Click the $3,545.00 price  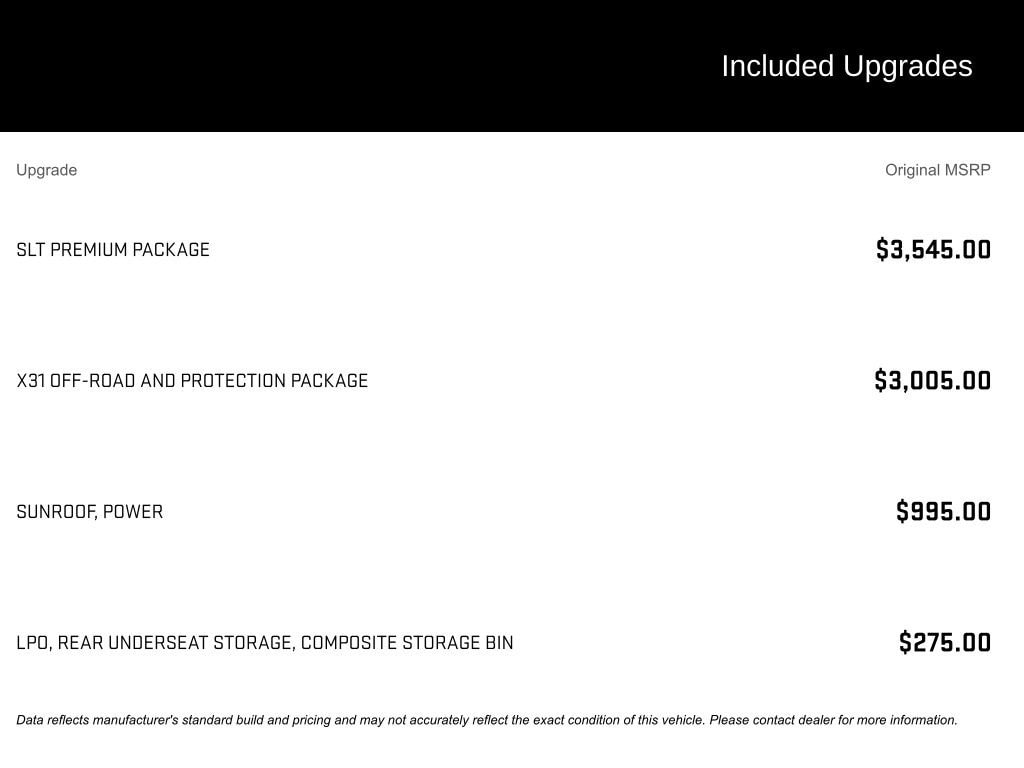933,250
